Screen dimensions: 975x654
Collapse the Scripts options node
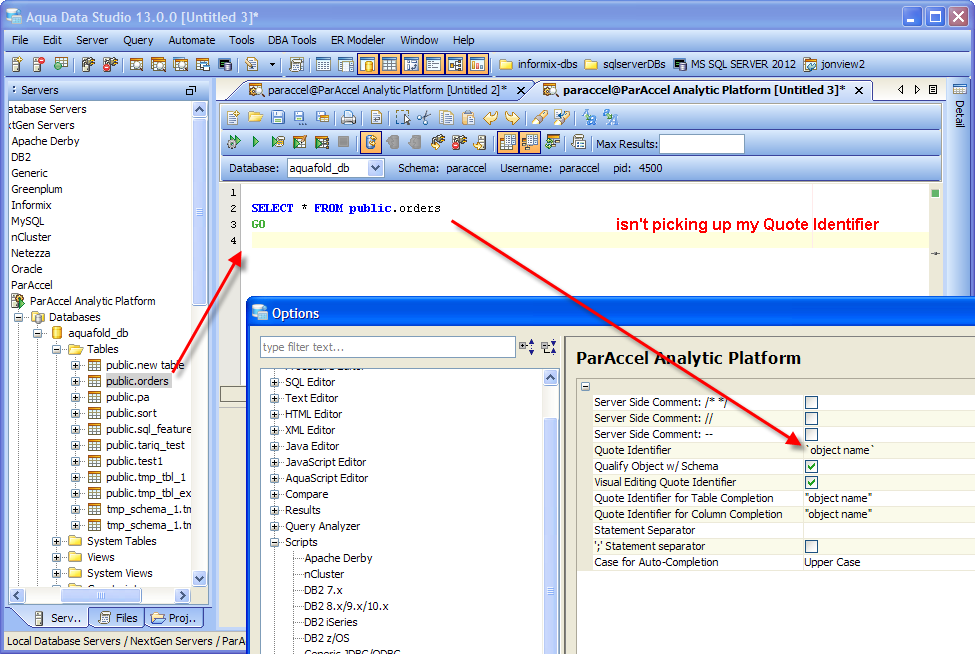click(x=274, y=542)
